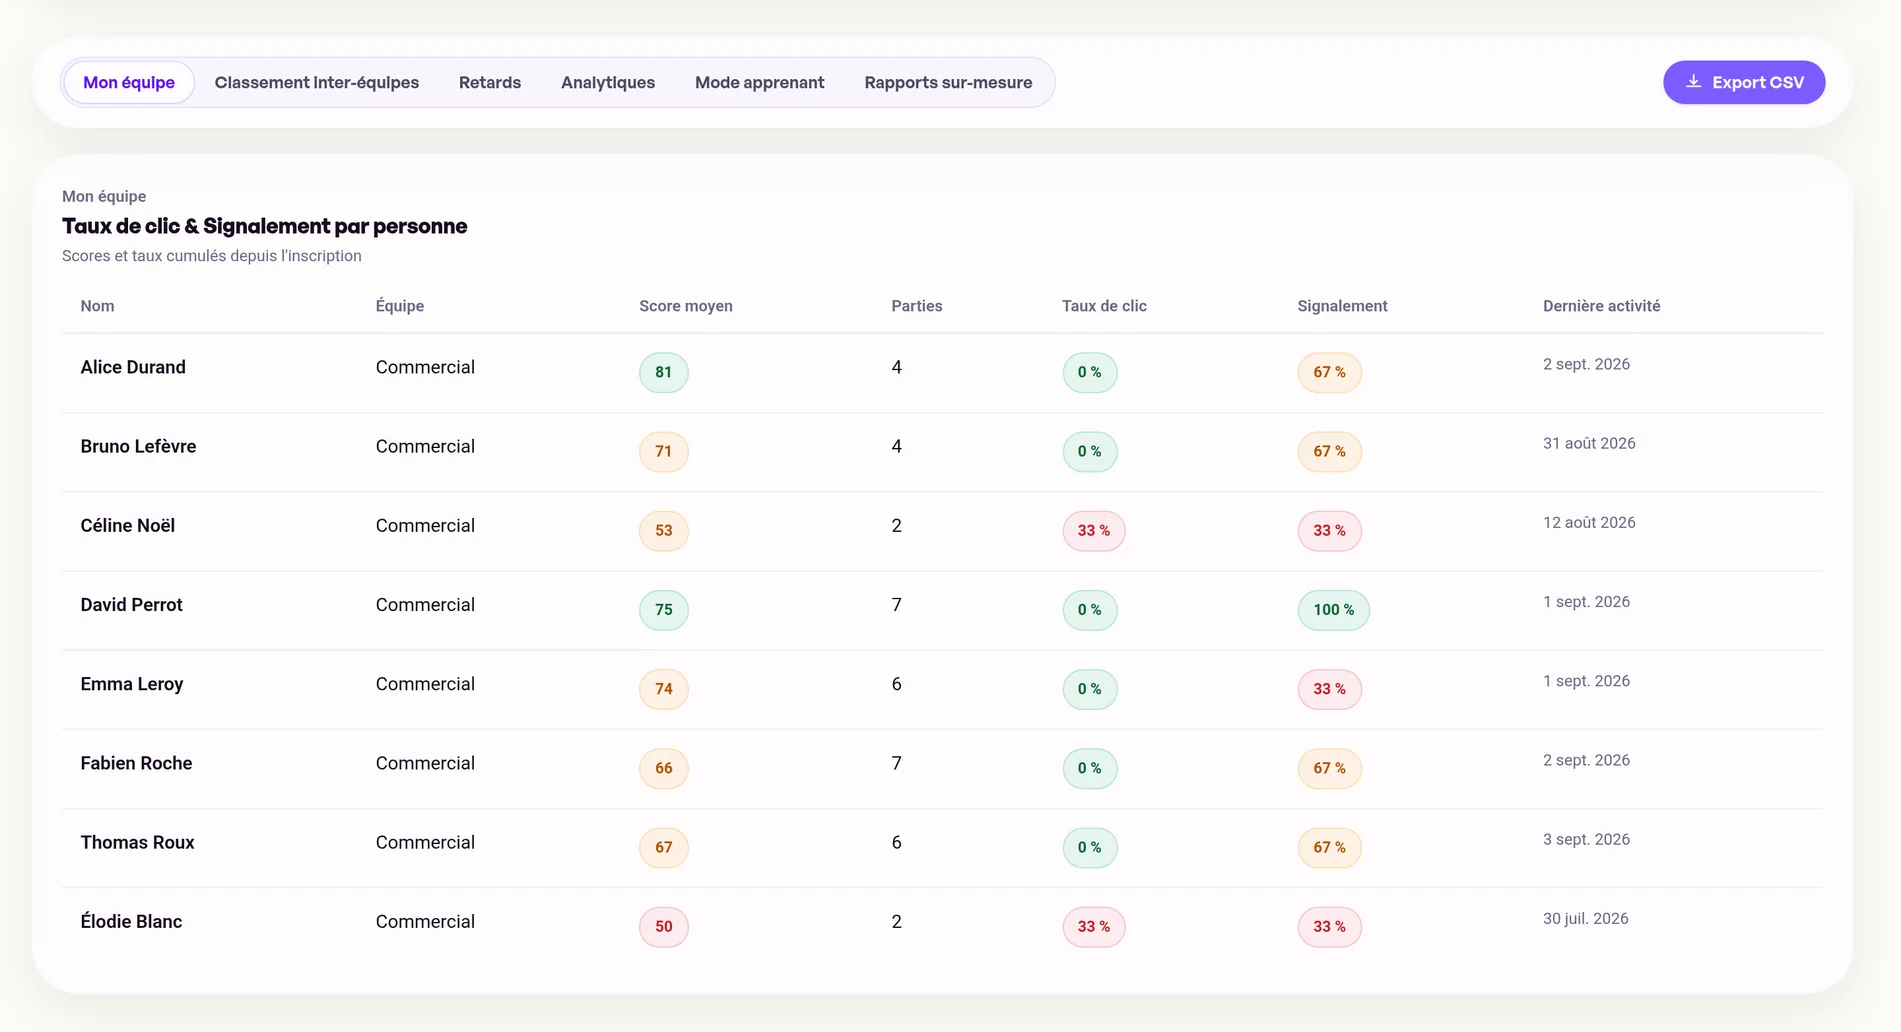Switch to the Mon équipe tab
The height and width of the screenshot is (1032, 1901).
click(x=129, y=82)
